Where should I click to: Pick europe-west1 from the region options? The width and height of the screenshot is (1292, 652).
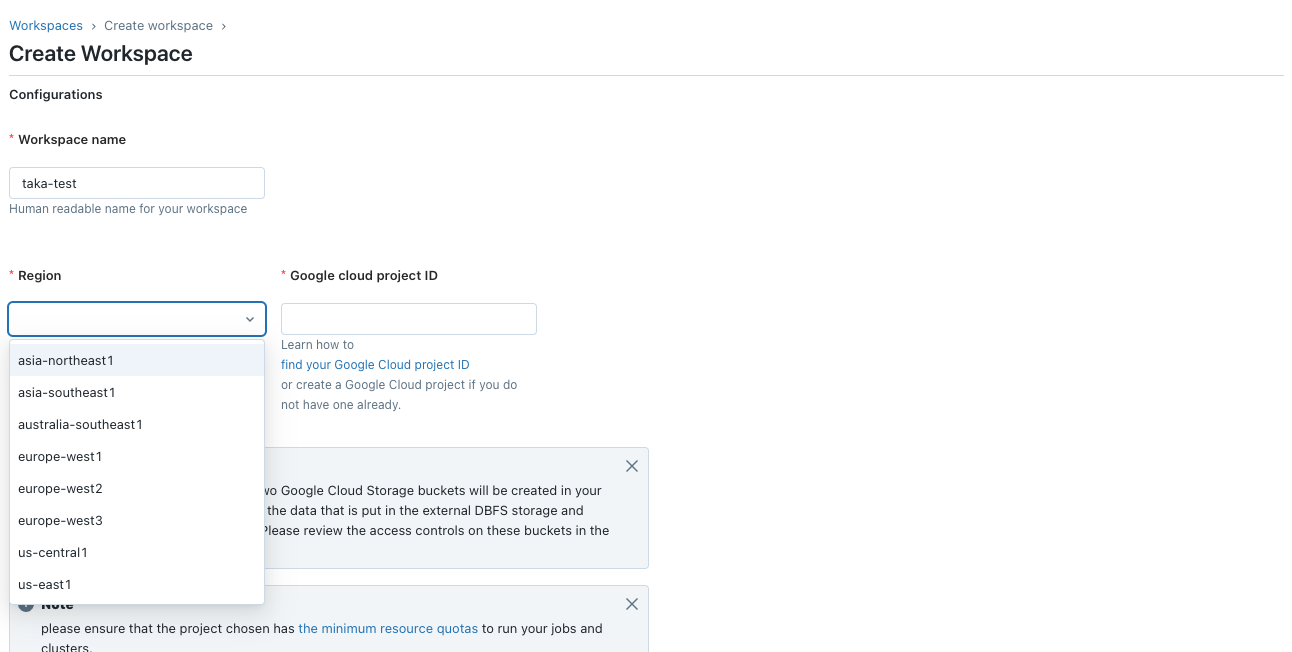click(58, 456)
